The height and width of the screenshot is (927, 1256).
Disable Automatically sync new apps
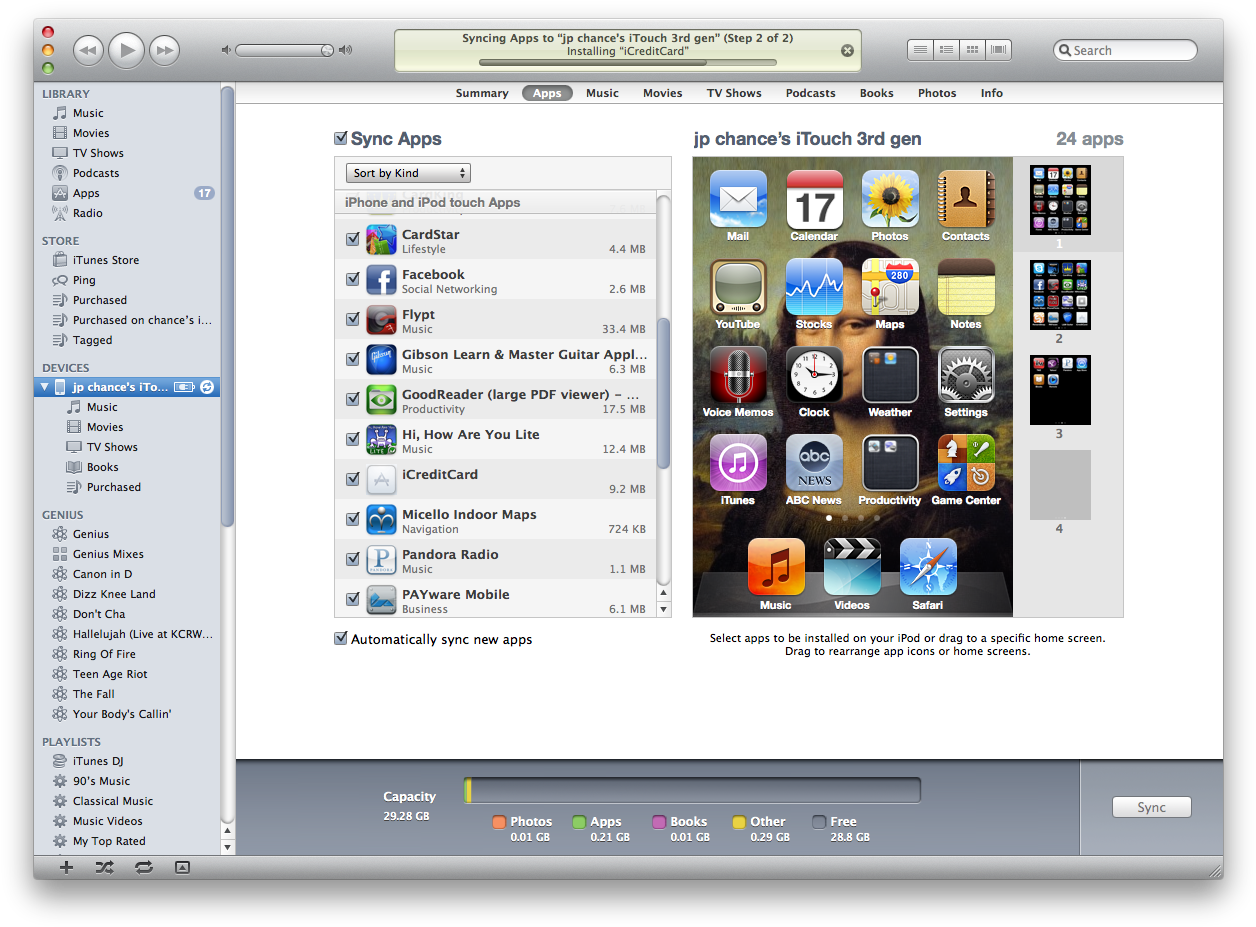click(341, 639)
